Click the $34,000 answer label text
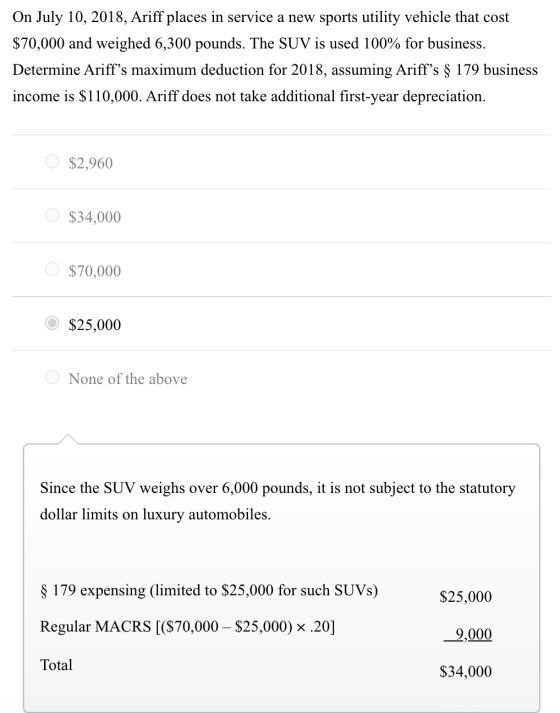The width and height of the screenshot is (560, 713). 95,217
